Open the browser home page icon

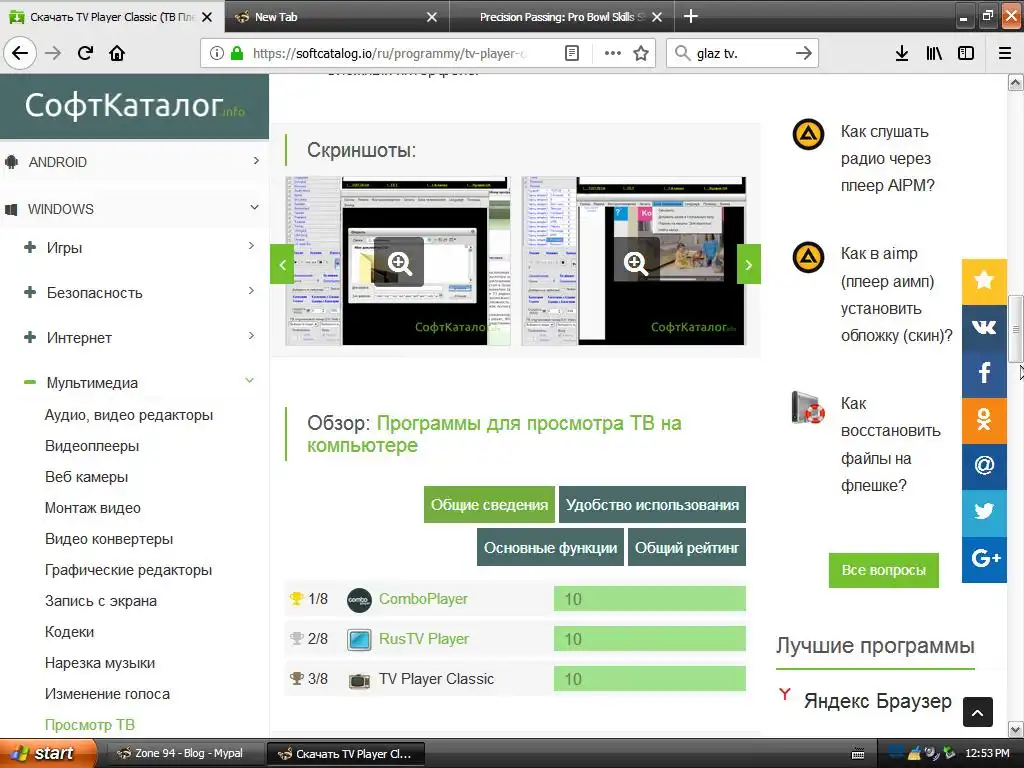coord(117,53)
